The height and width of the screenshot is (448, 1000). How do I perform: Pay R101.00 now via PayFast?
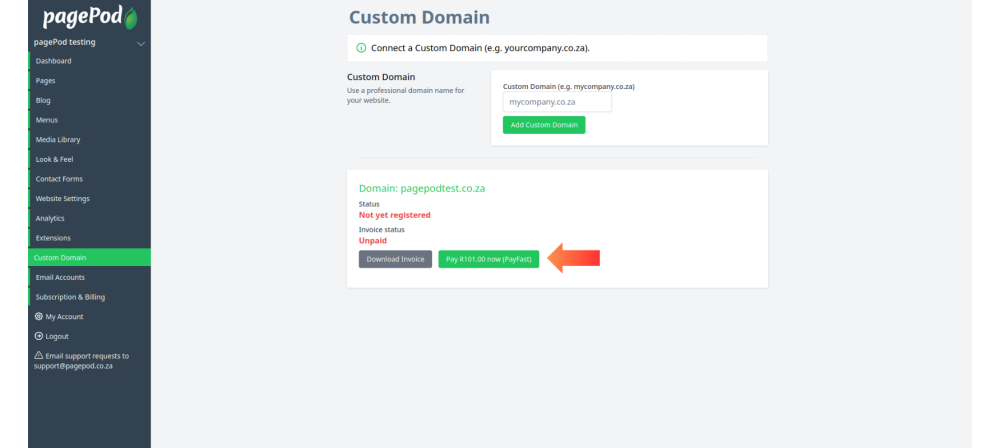[489, 259]
